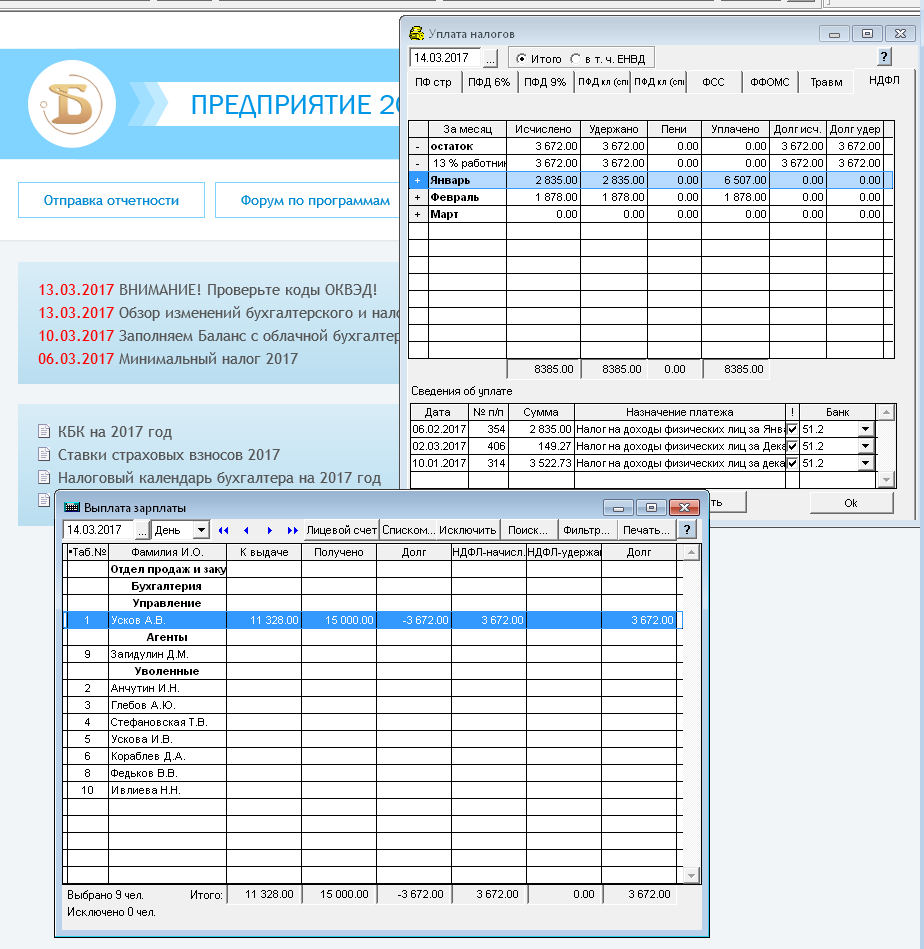Open date picker in Уплата налогов window

click(x=490, y=58)
